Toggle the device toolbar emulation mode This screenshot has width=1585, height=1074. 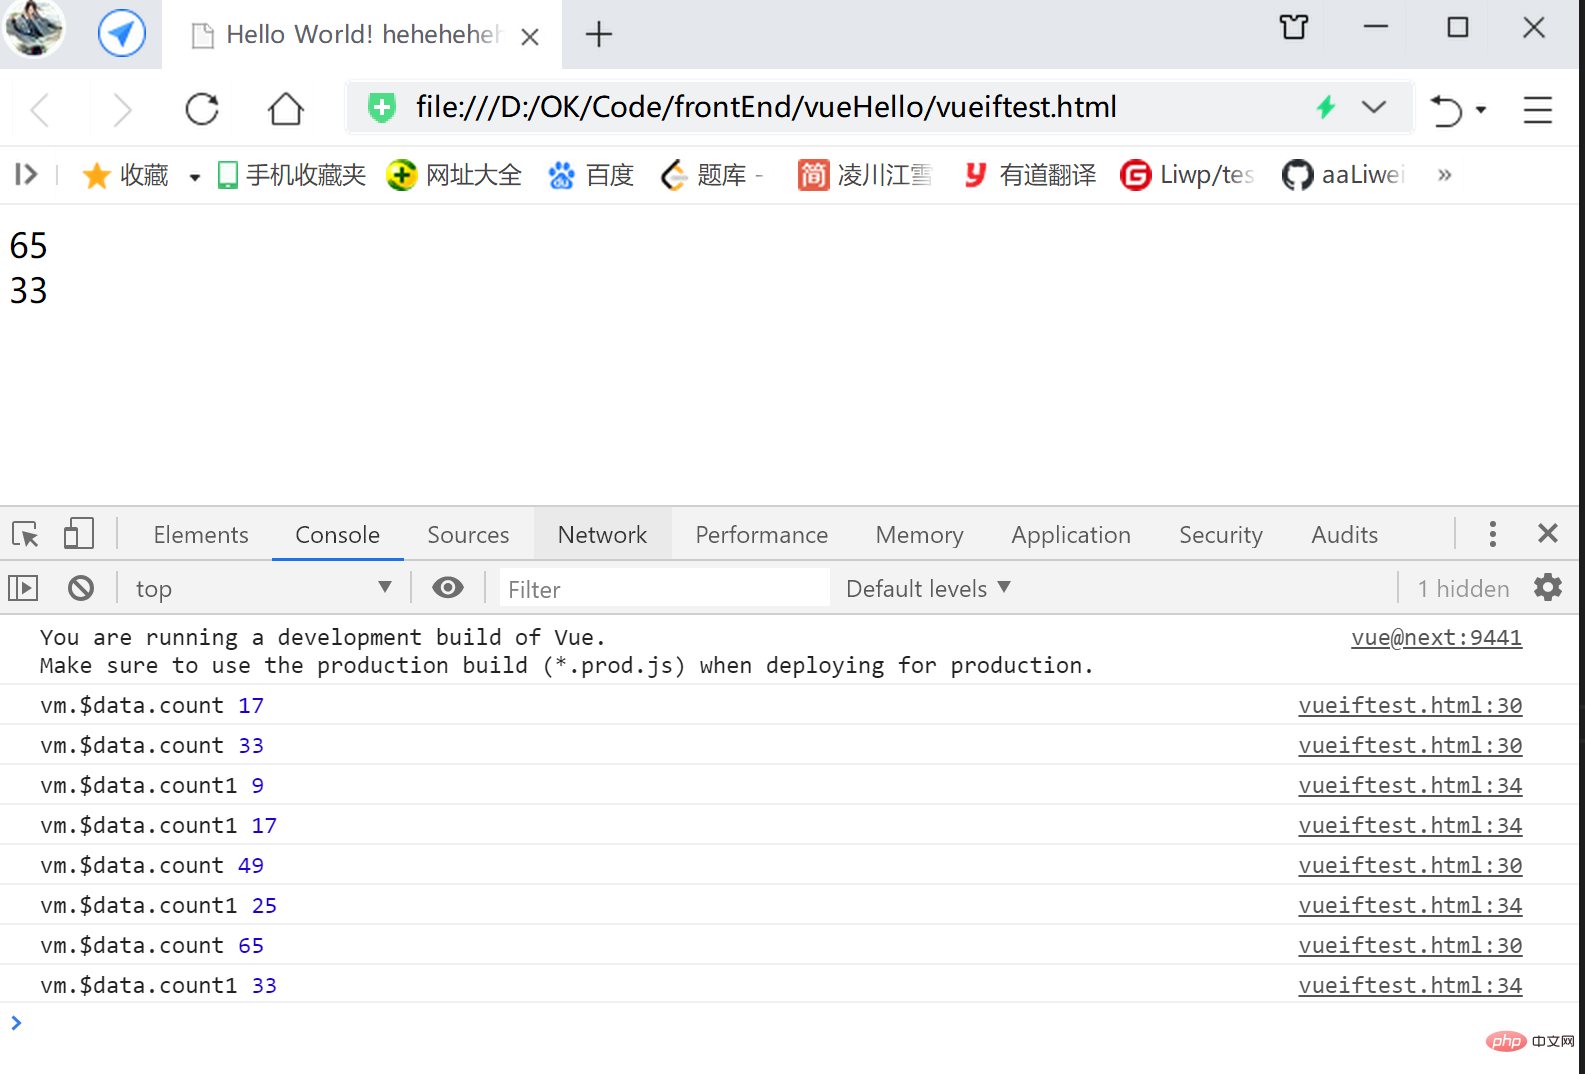pyautogui.click(x=78, y=534)
